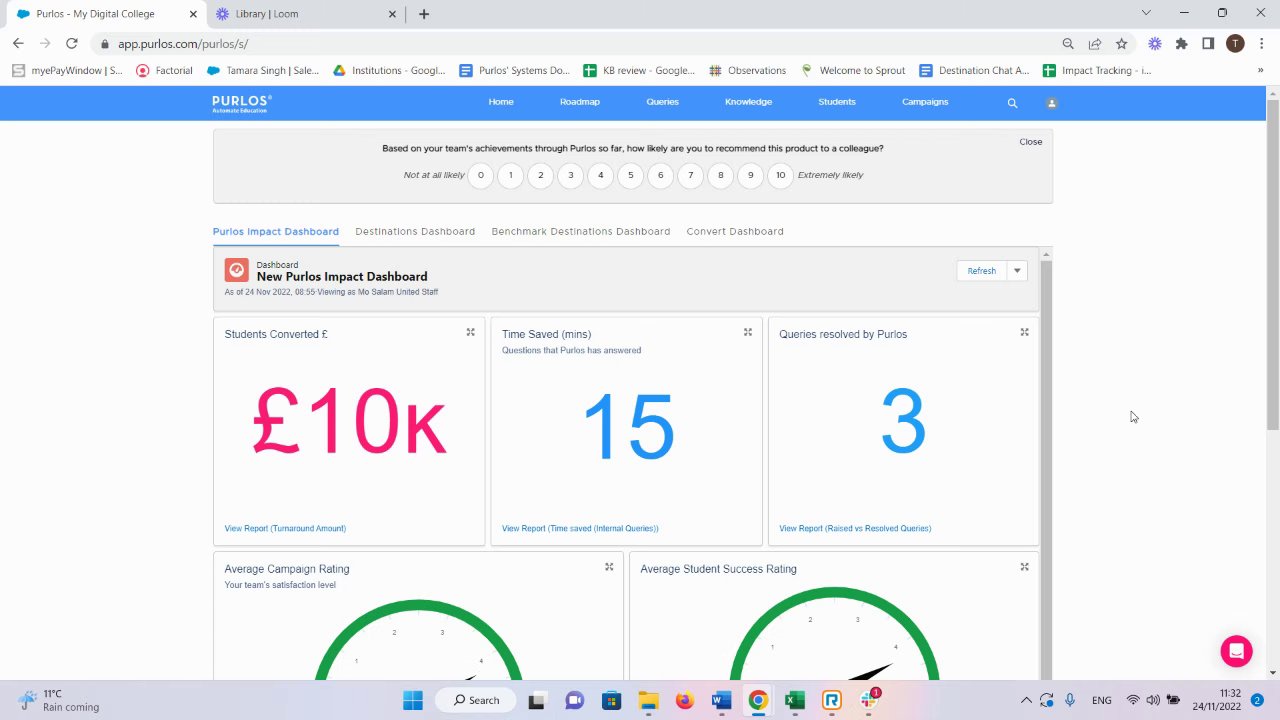The image size is (1280, 720).
Task: Click the Windows taskbar Search box
Action: (475, 700)
